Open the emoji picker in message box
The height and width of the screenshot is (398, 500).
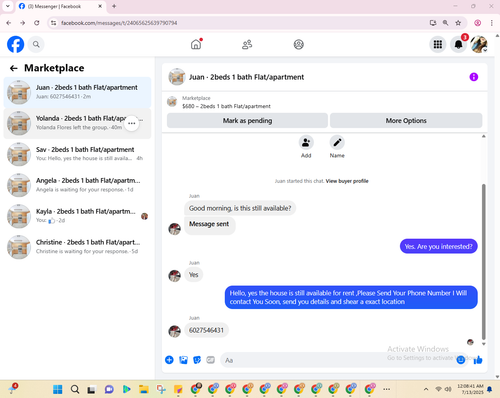(461, 360)
